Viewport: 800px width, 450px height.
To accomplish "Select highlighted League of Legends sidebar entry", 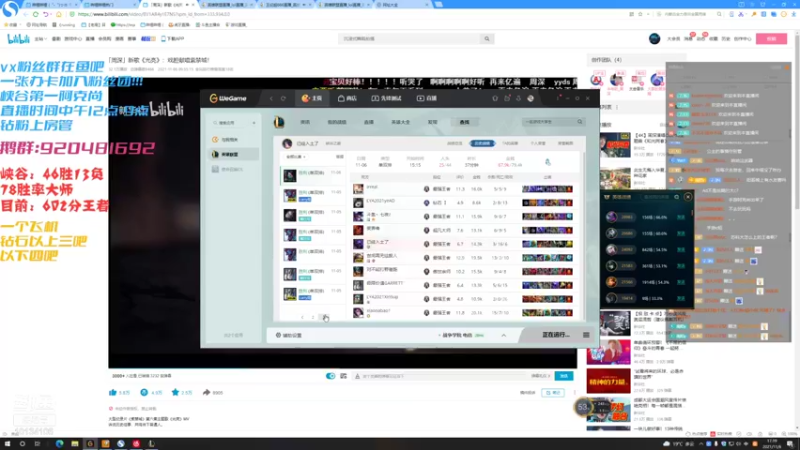I will click(x=234, y=154).
